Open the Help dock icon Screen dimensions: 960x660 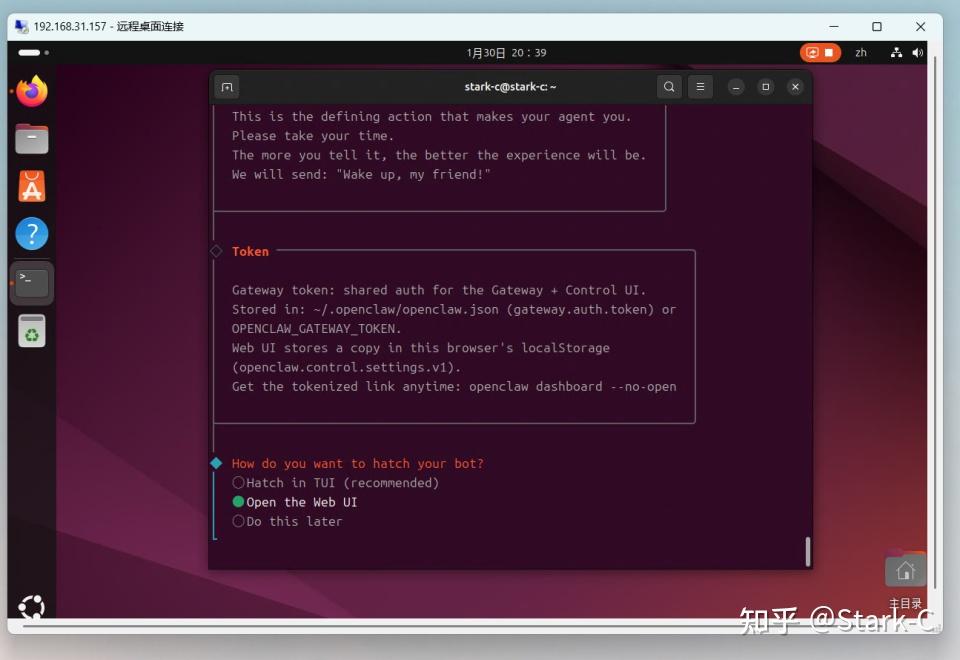coord(32,233)
